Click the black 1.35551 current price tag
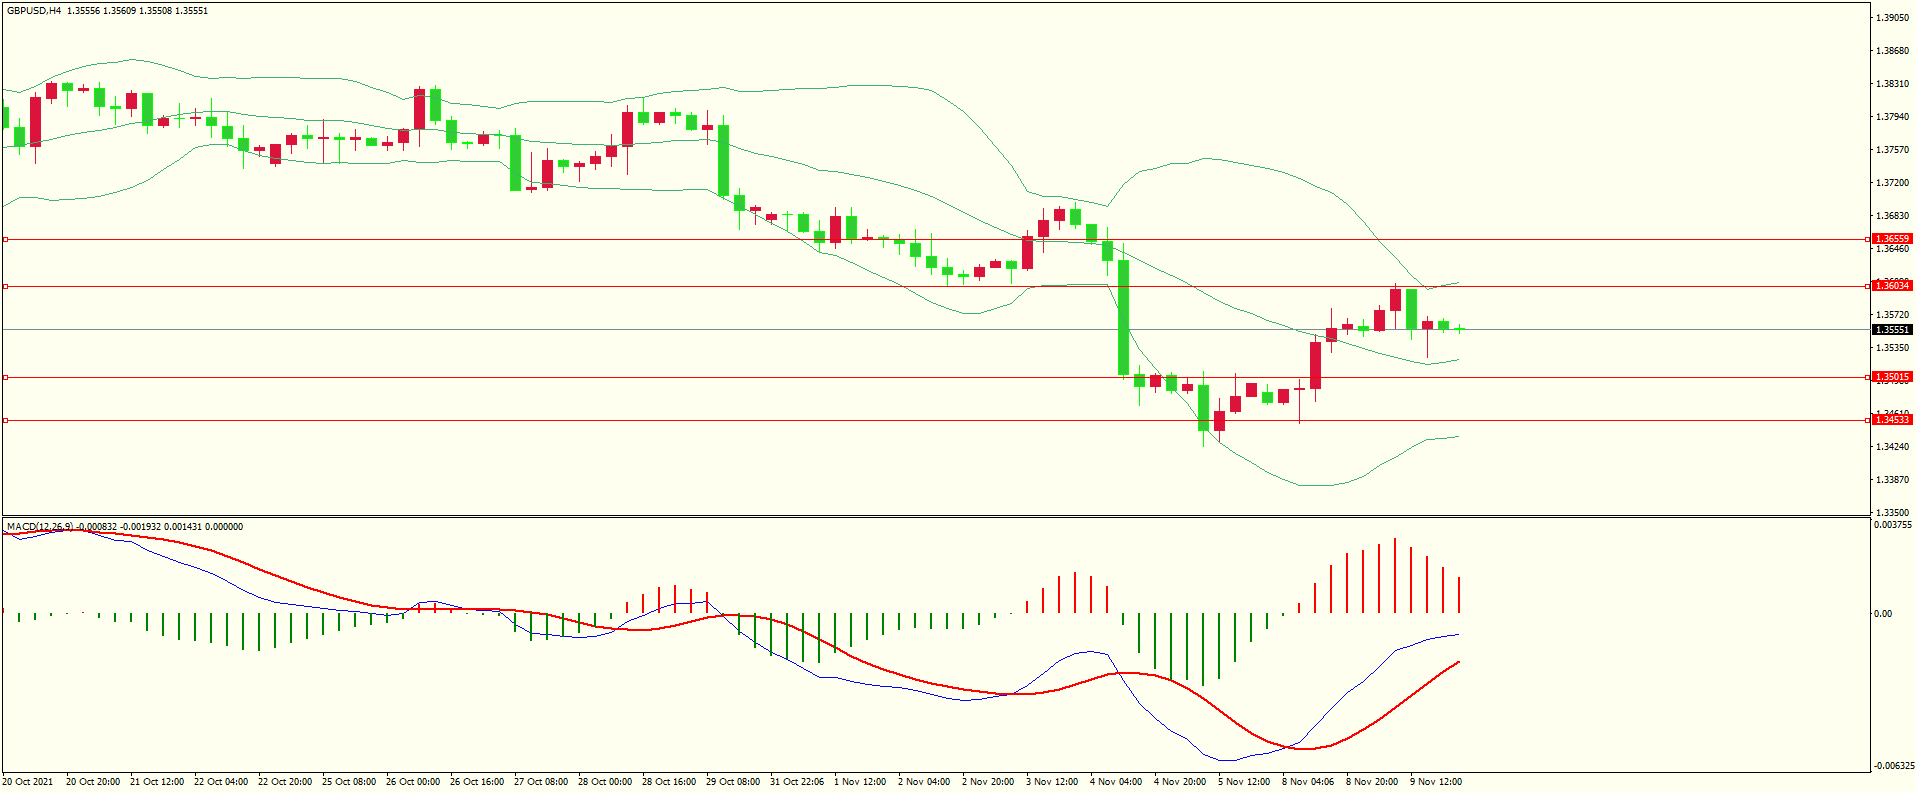 (1891, 330)
